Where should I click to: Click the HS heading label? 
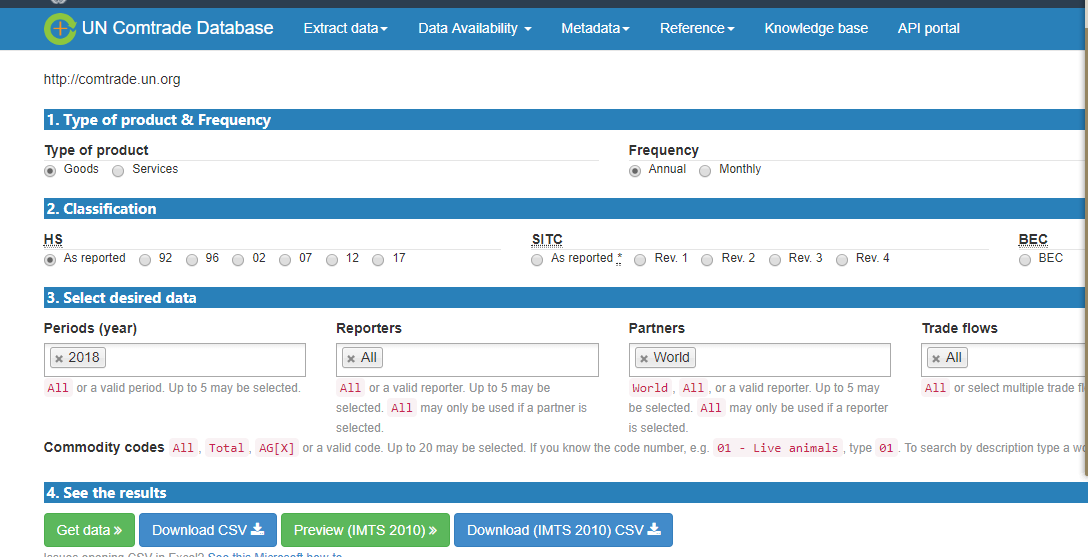(53, 240)
